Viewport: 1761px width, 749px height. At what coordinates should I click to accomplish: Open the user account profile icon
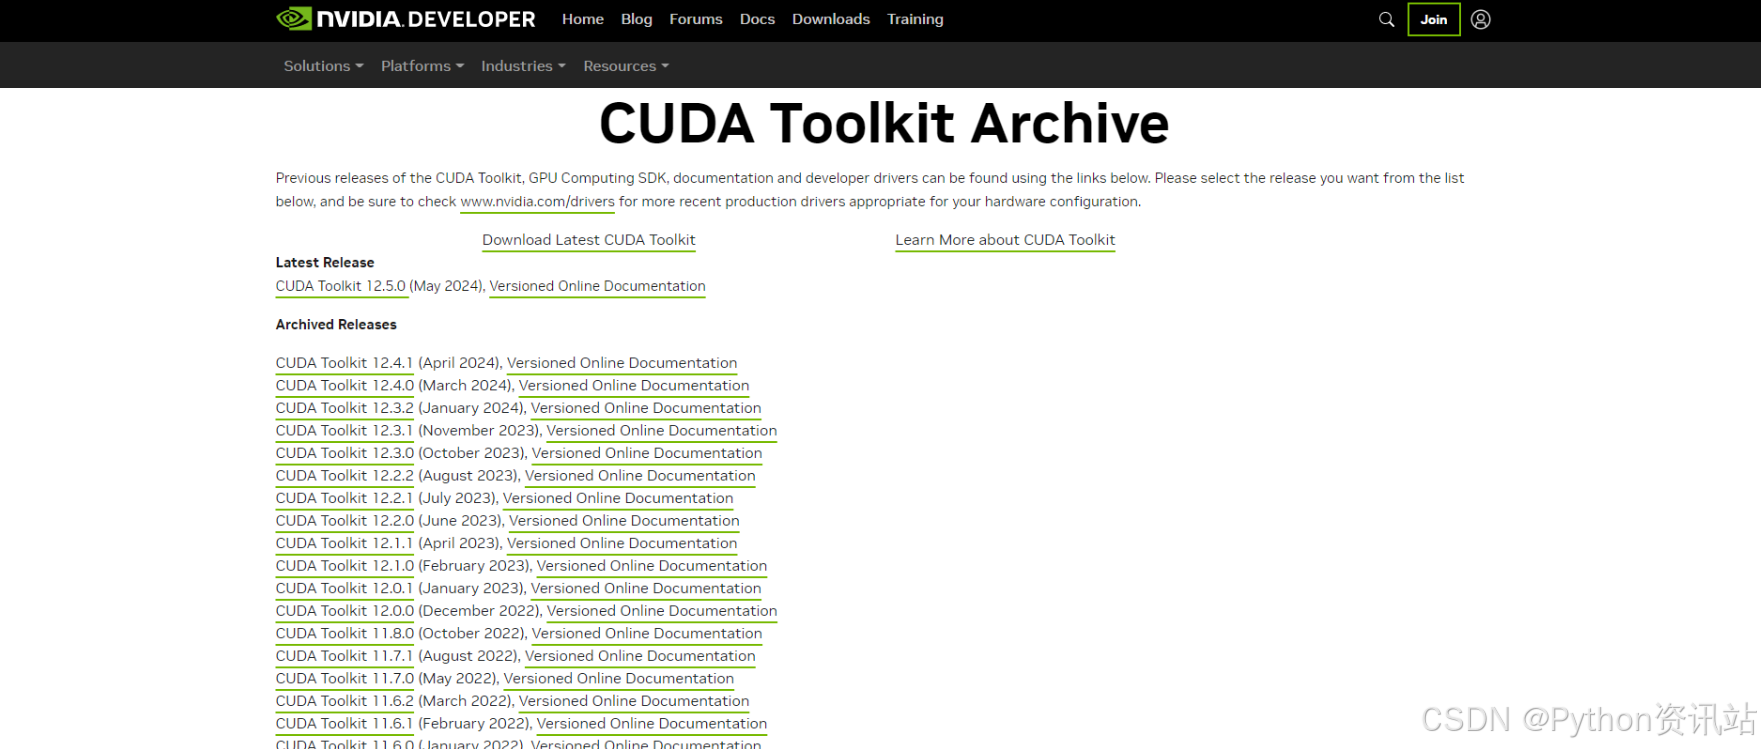(1481, 19)
